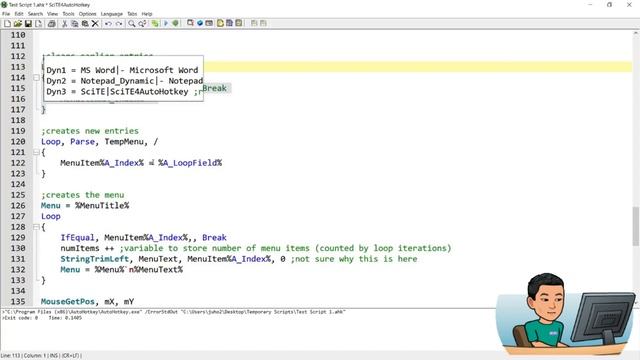Create a new file with the New toolbar icon
This screenshot has width=640, height=360.
click(x=7, y=24)
